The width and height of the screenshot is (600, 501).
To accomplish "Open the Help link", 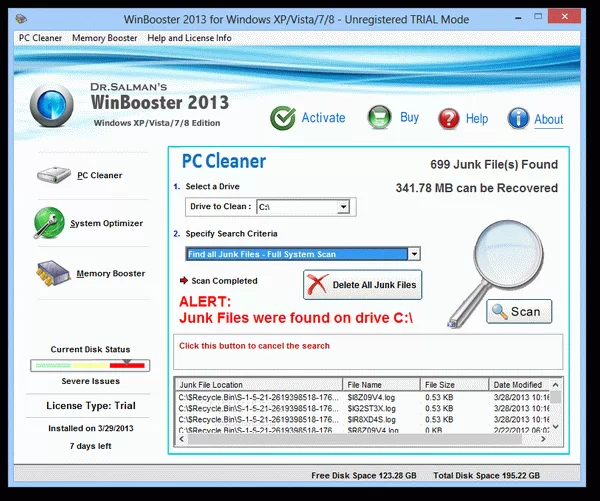I will (477, 119).
